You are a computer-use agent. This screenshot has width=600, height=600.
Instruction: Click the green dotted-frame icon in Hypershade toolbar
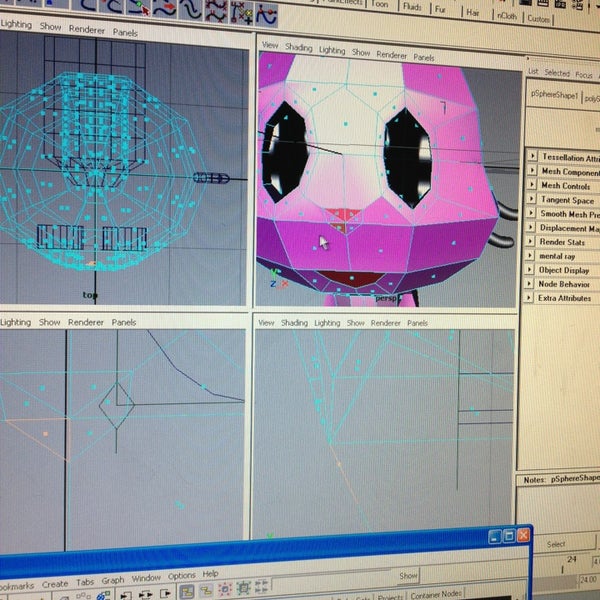coord(243,587)
